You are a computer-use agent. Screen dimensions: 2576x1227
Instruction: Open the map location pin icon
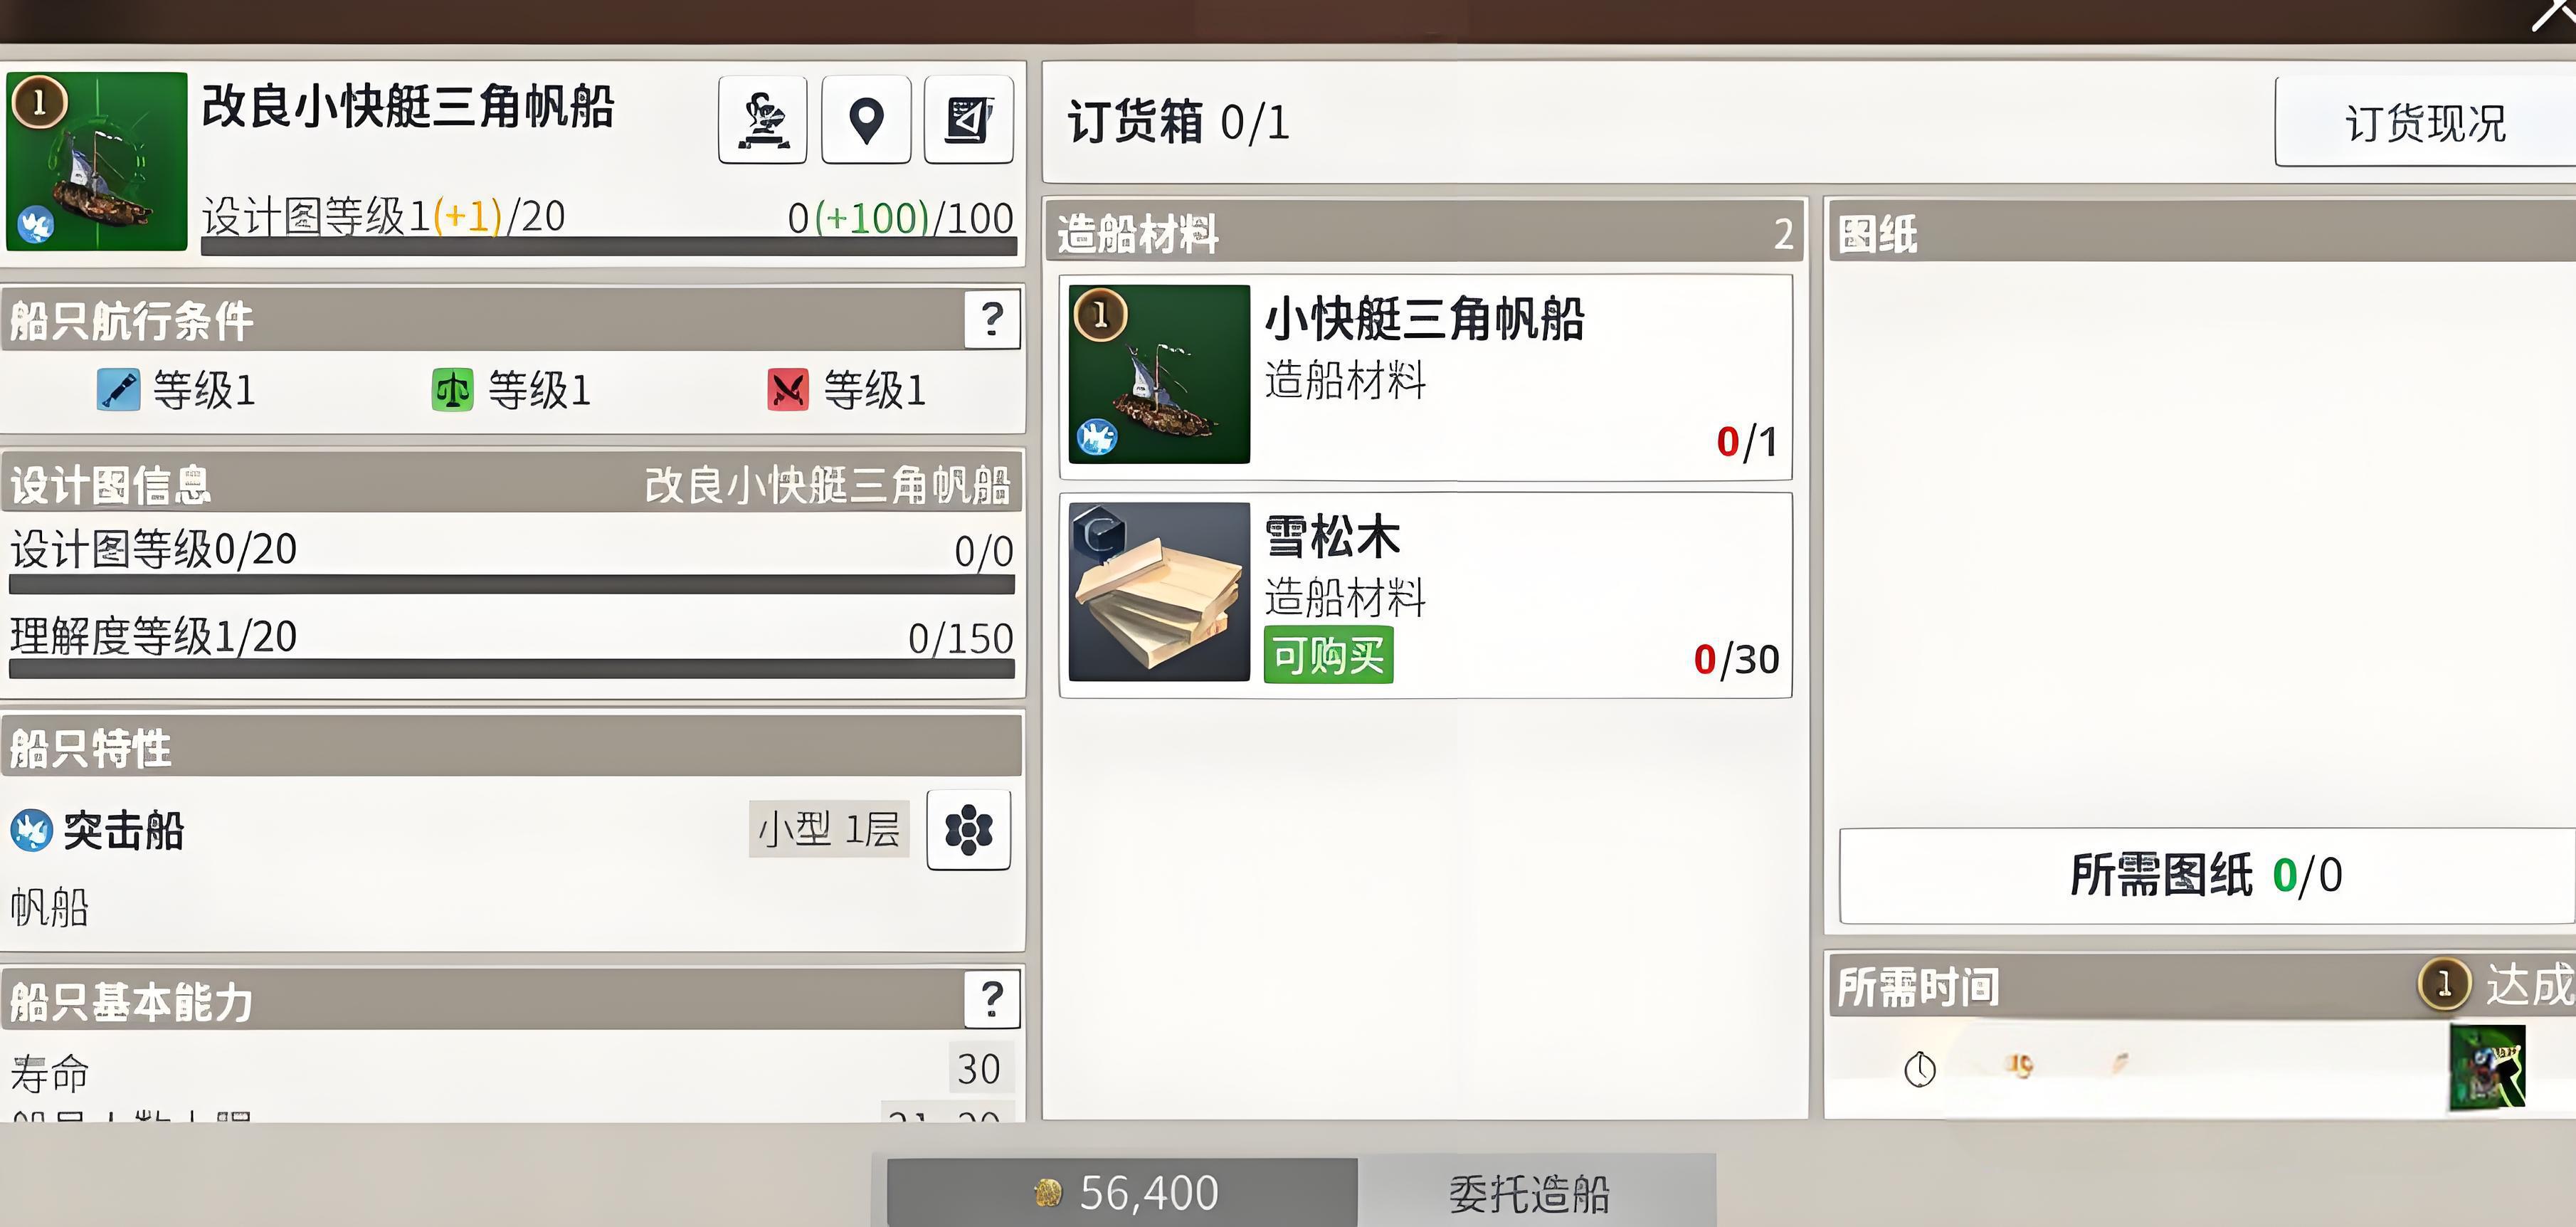(x=866, y=119)
